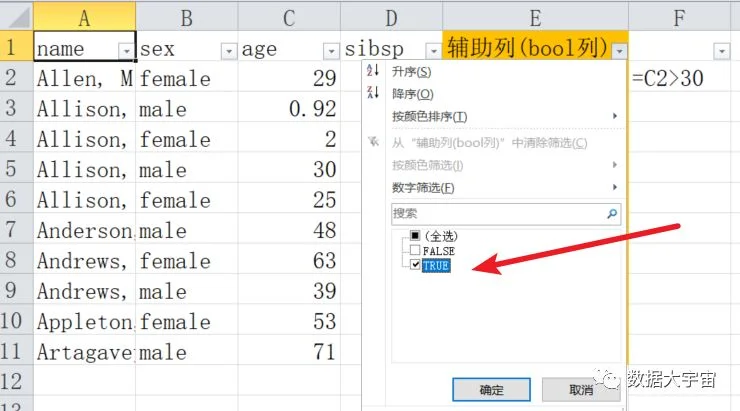
Task: Click age cell with value 53
Action: tap(289, 321)
